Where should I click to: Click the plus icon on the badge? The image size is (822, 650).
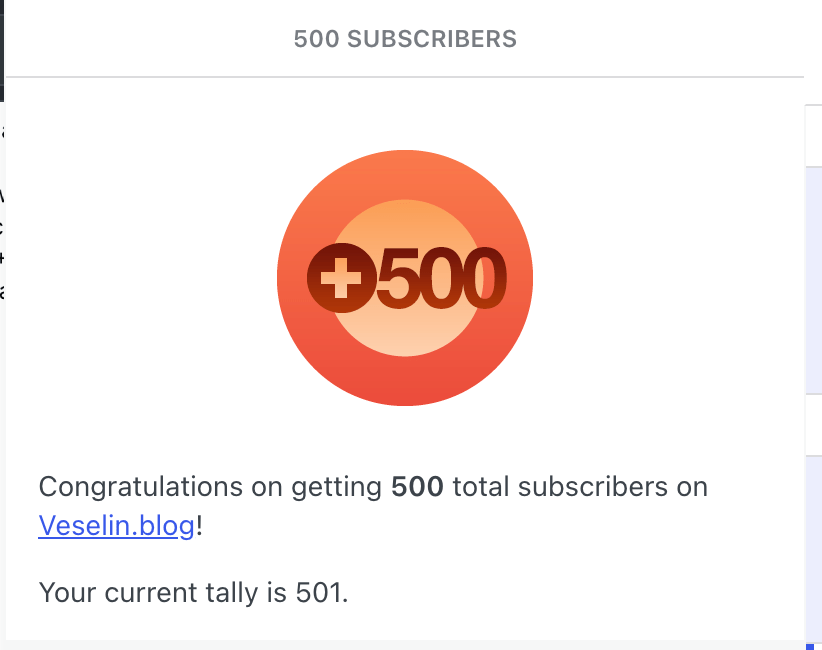pyautogui.click(x=341, y=277)
